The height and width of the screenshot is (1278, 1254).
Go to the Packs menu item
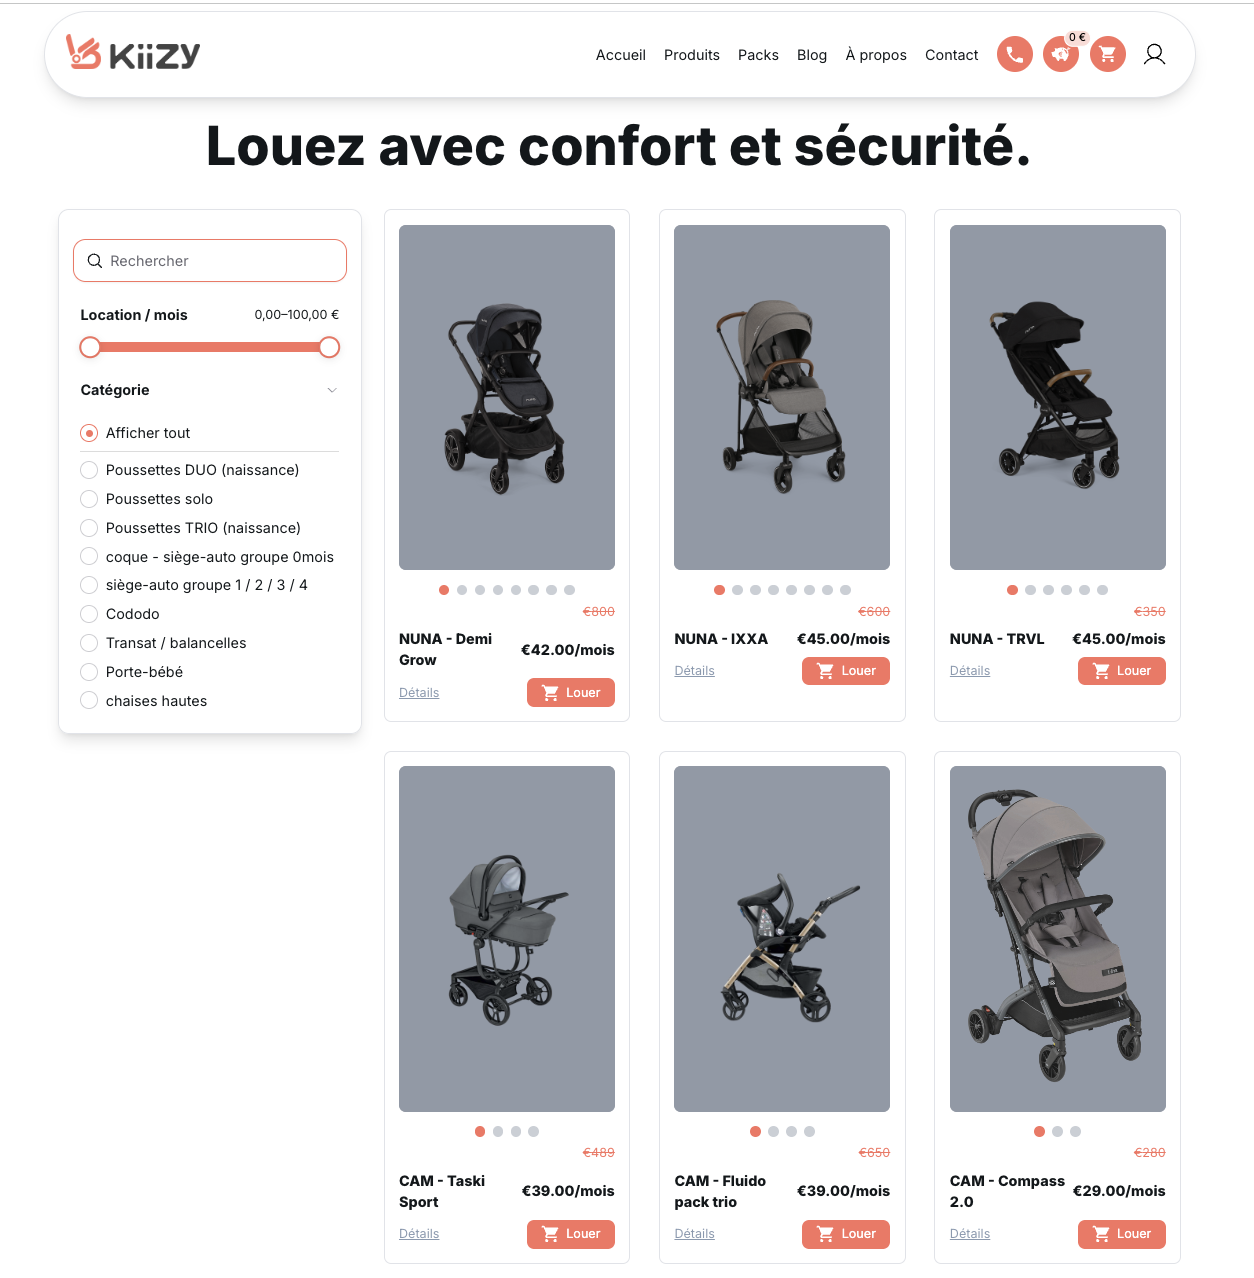tap(758, 55)
